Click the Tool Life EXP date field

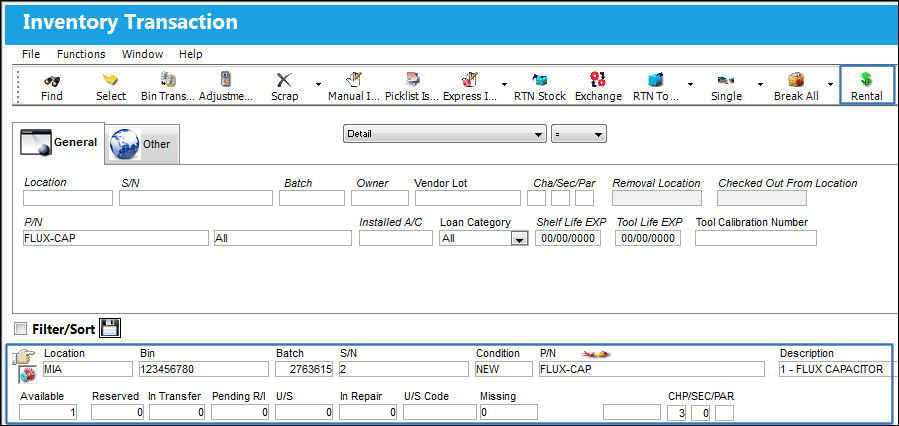click(648, 239)
